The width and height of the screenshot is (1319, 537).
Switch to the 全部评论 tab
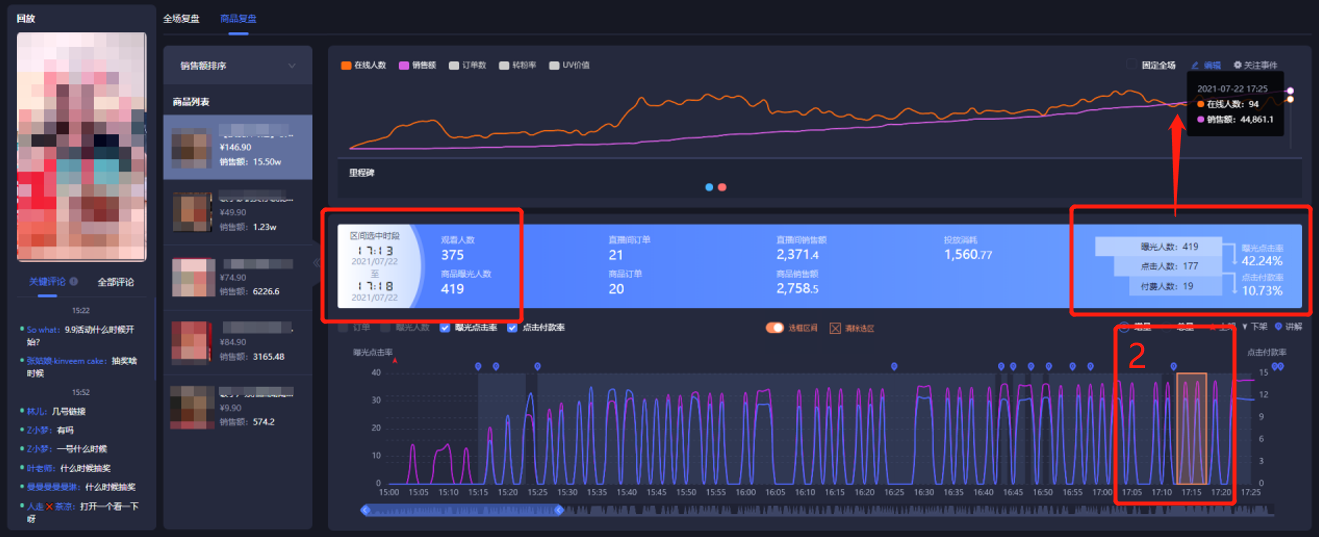(x=115, y=282)
